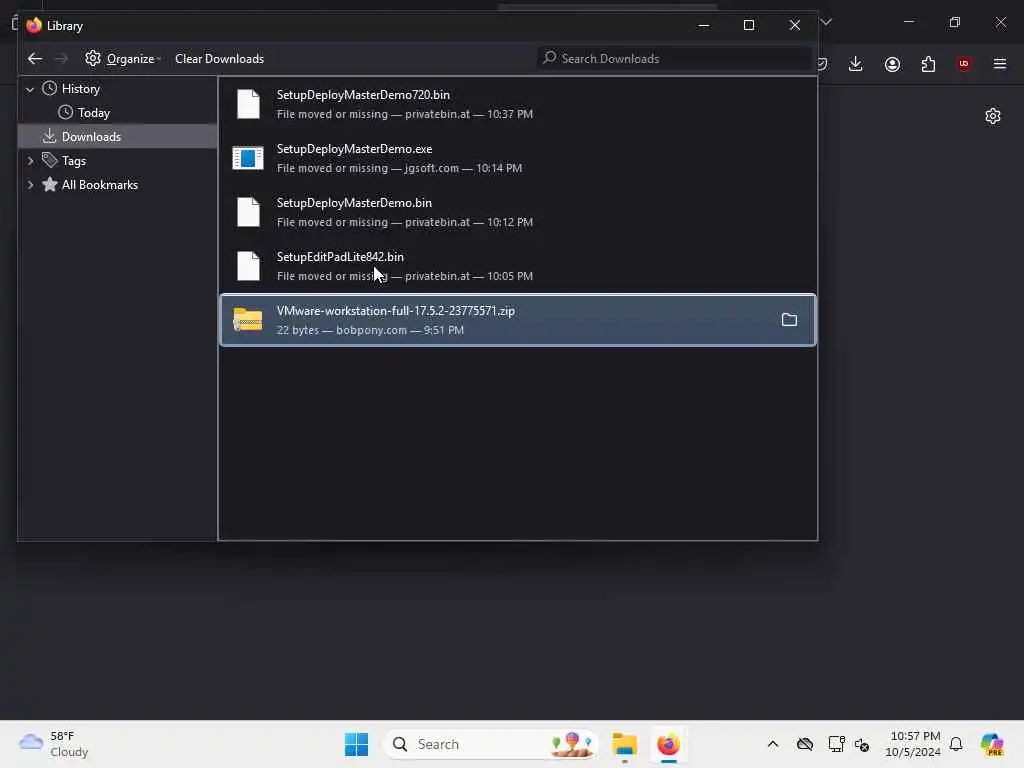
Task: Click the Firefox taskbar icon
Action: coord(668,744)
